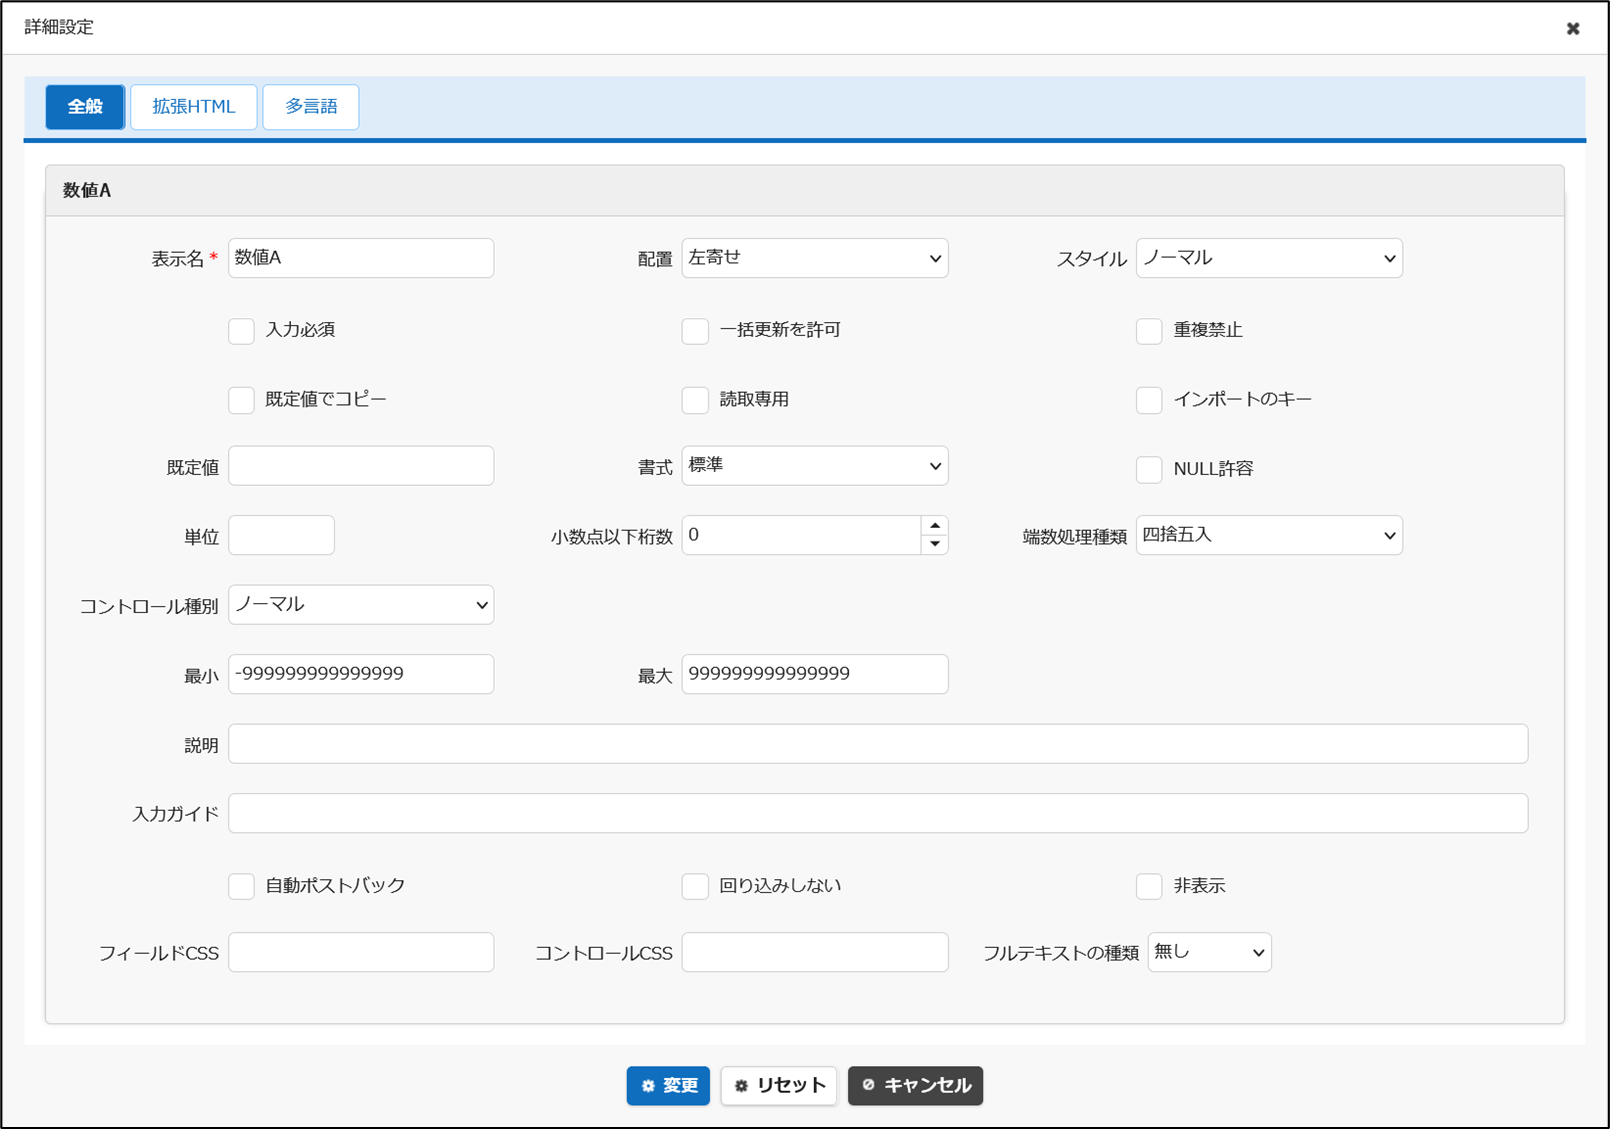The image size is (1610, 1129).
Task: Open the 端数処理種類 dropdown
Action: [x=1268, y=535]
